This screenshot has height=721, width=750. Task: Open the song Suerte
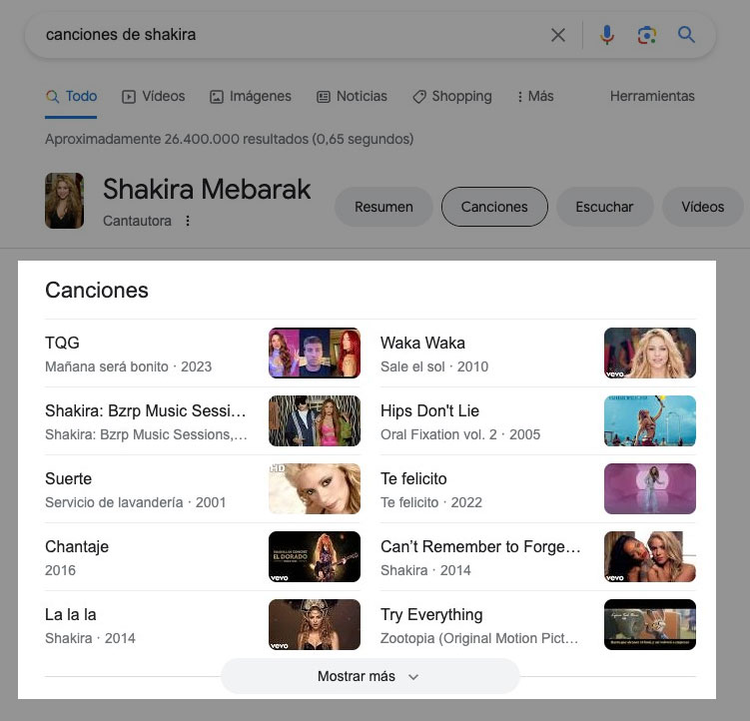68,479
